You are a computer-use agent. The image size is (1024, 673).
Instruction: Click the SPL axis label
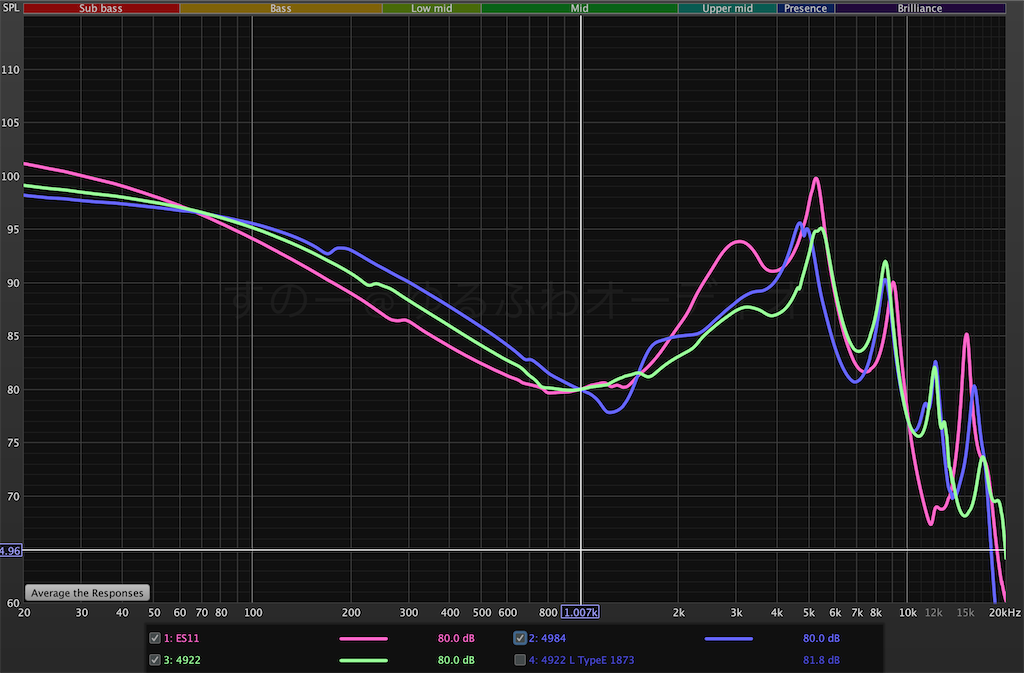[10, 8]
